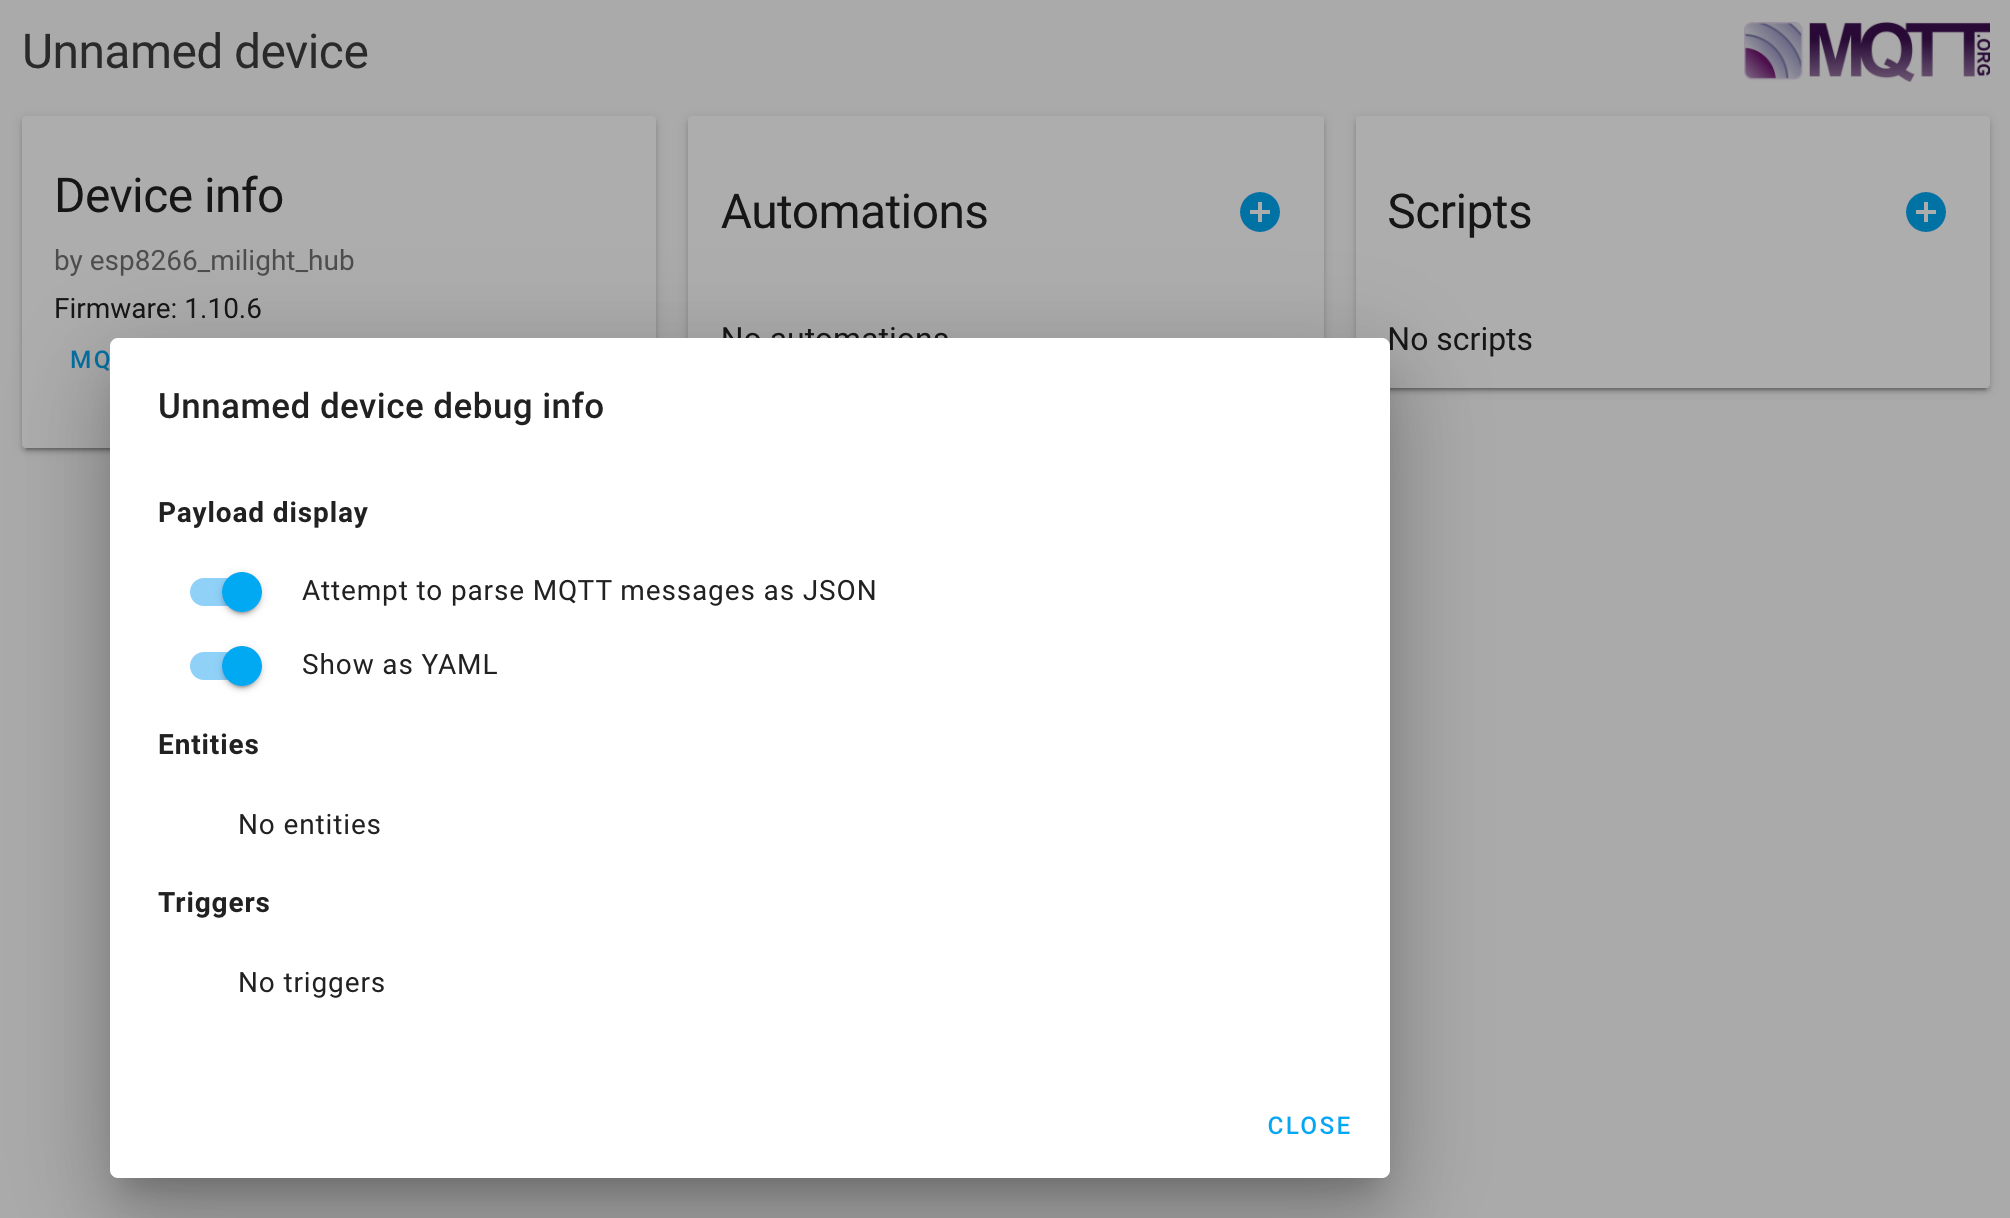The height and width of the screenshot is (1218, 2010).
Task: Click the plus icon to add an automation
Action: 1259,211
